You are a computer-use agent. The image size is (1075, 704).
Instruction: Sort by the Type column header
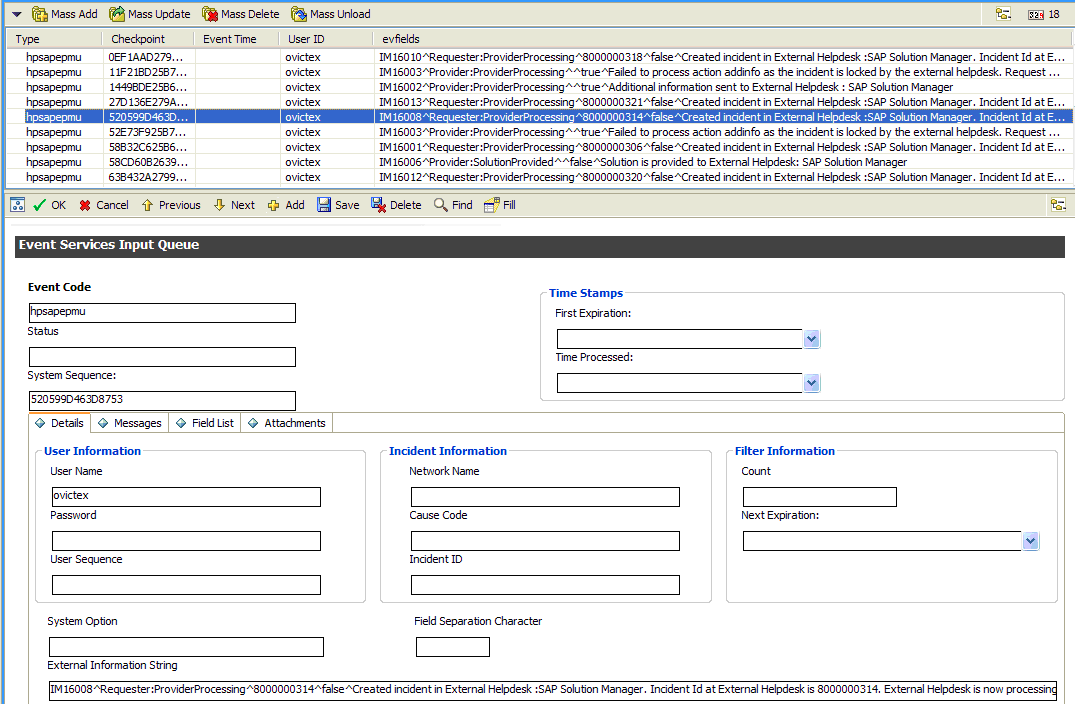pyautogui.click(x=54, y=39)
